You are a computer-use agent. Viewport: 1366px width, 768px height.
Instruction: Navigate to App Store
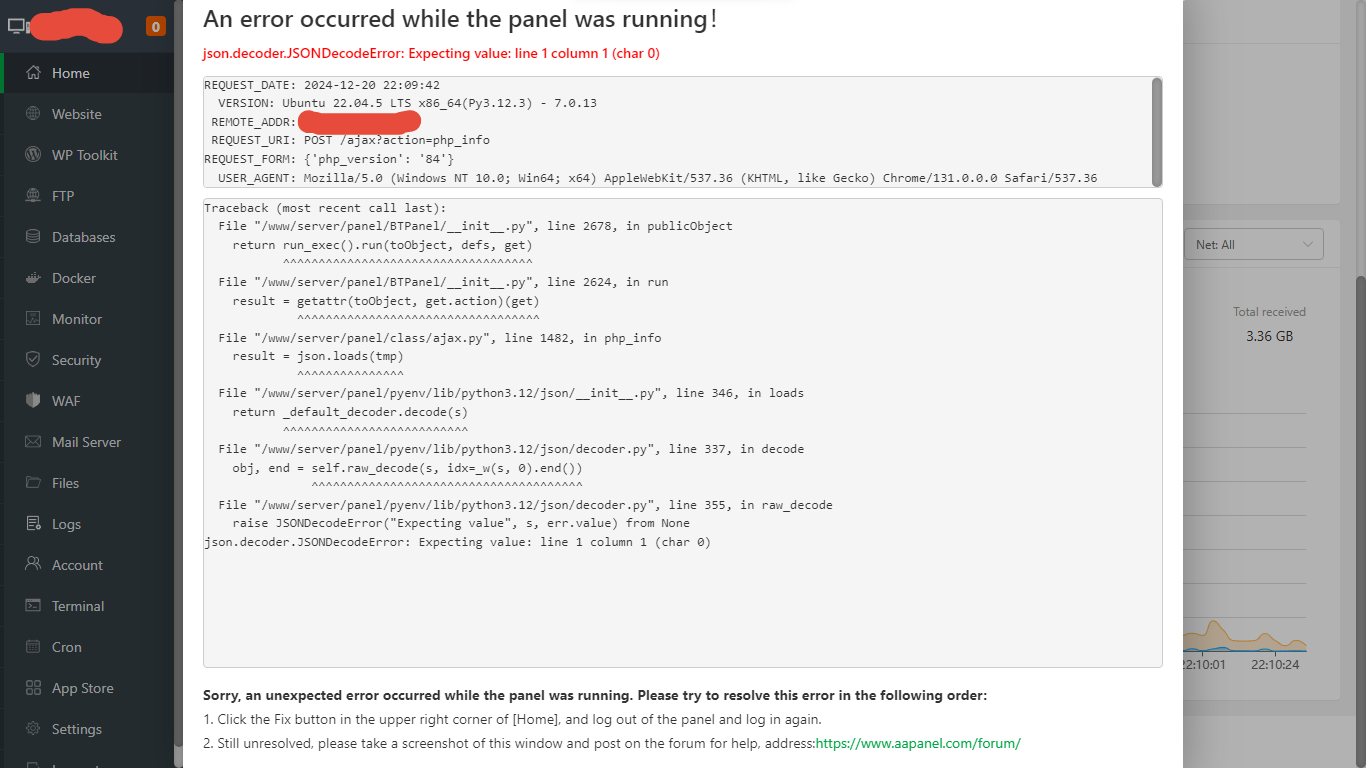(x=82, y=688)
